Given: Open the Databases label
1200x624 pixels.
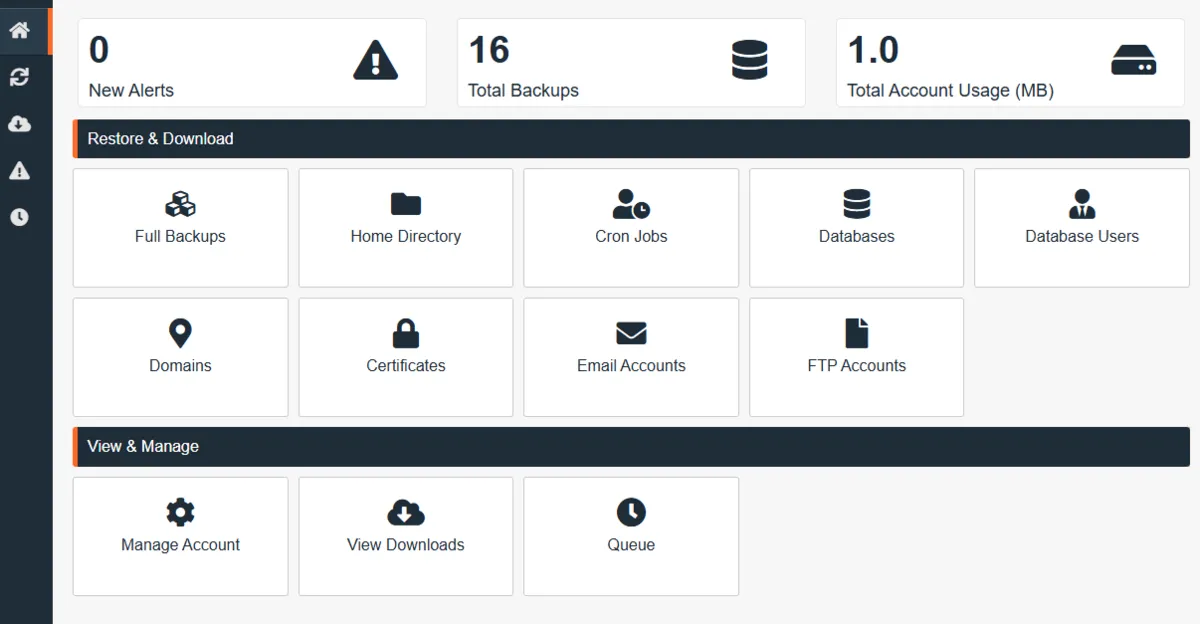Looking at the screenshot, I should click(857, 237).
